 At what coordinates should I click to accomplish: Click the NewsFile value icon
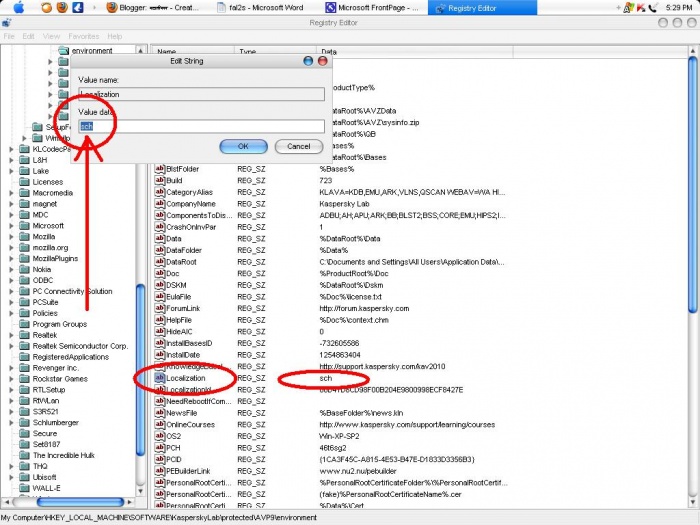pyautogui.click(x=159, y=413)
